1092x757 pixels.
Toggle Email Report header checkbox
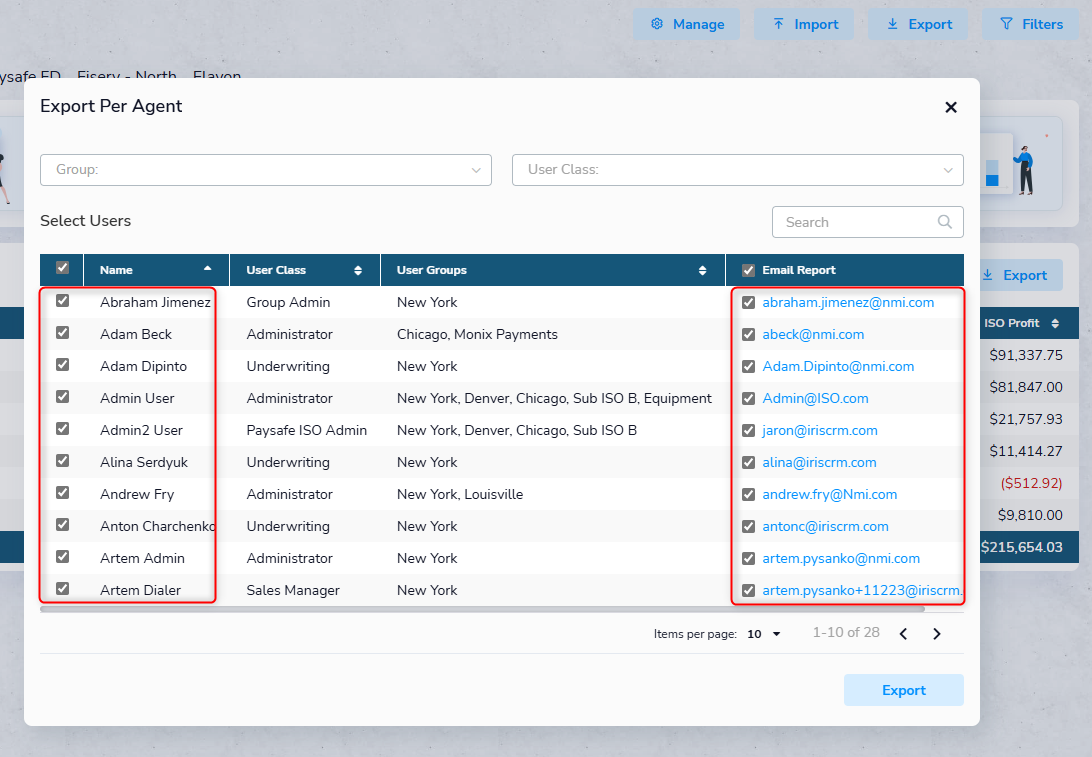(x=748, y=270)
